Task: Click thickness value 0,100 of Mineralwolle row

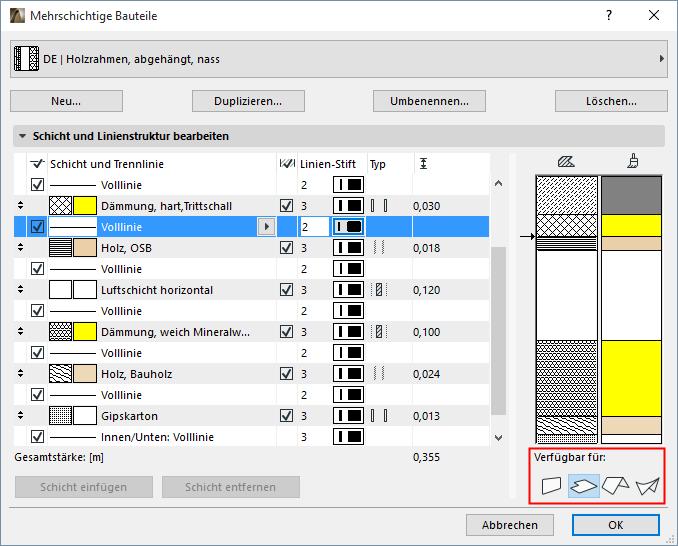Action: [x=426, y=332]
